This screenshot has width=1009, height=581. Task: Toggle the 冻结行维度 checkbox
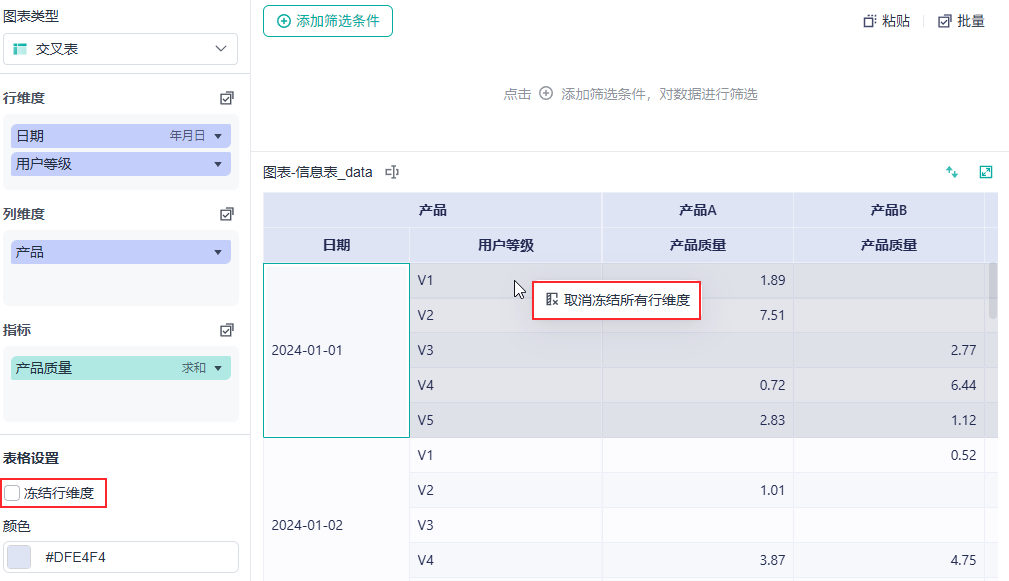[x=12, y=493]
